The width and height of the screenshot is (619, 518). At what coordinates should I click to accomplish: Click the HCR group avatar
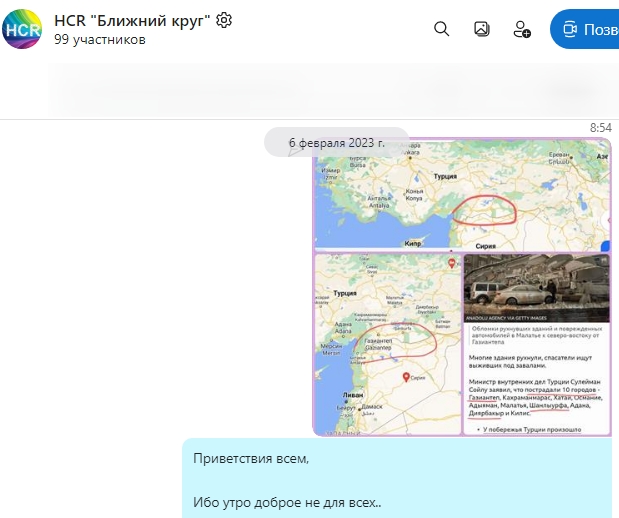click(x=22, y=29)
